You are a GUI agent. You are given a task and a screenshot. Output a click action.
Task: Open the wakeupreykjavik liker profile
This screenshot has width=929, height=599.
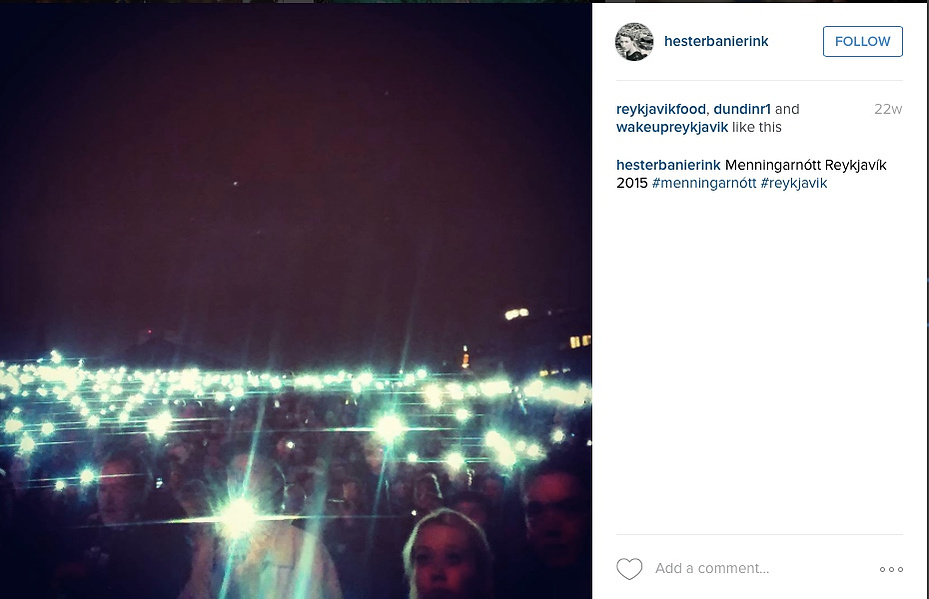pos(672,127)
